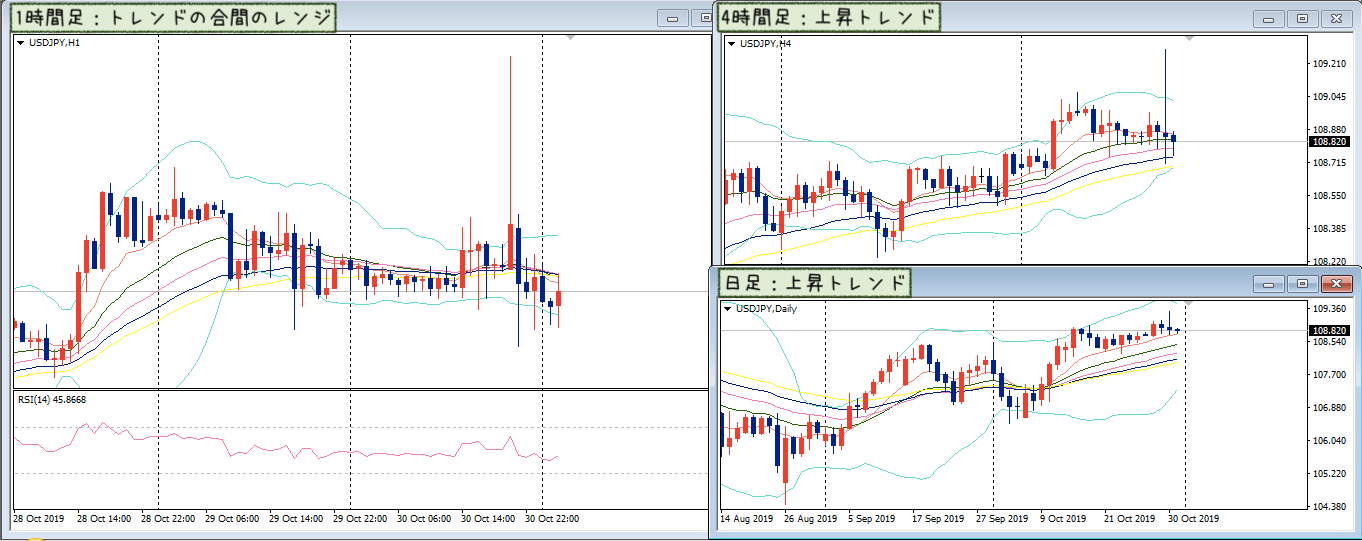Click the 5 Sep 2019 date label on Daily axis
1362x541 pixels.
pos(873,519)
